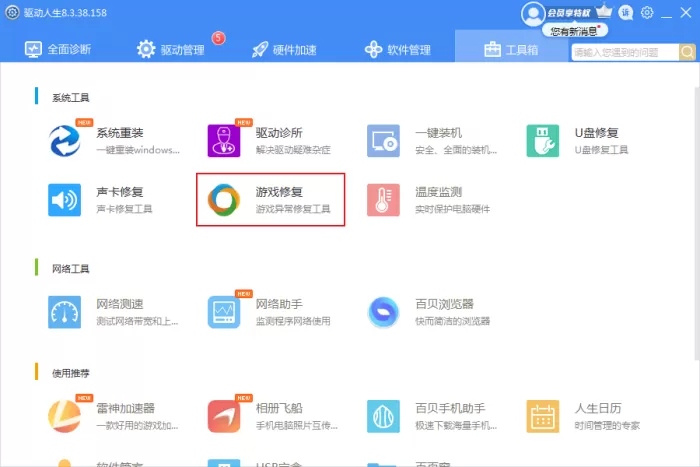Click the 声卡修复工具 description text
700x467 pixels.
124,208
